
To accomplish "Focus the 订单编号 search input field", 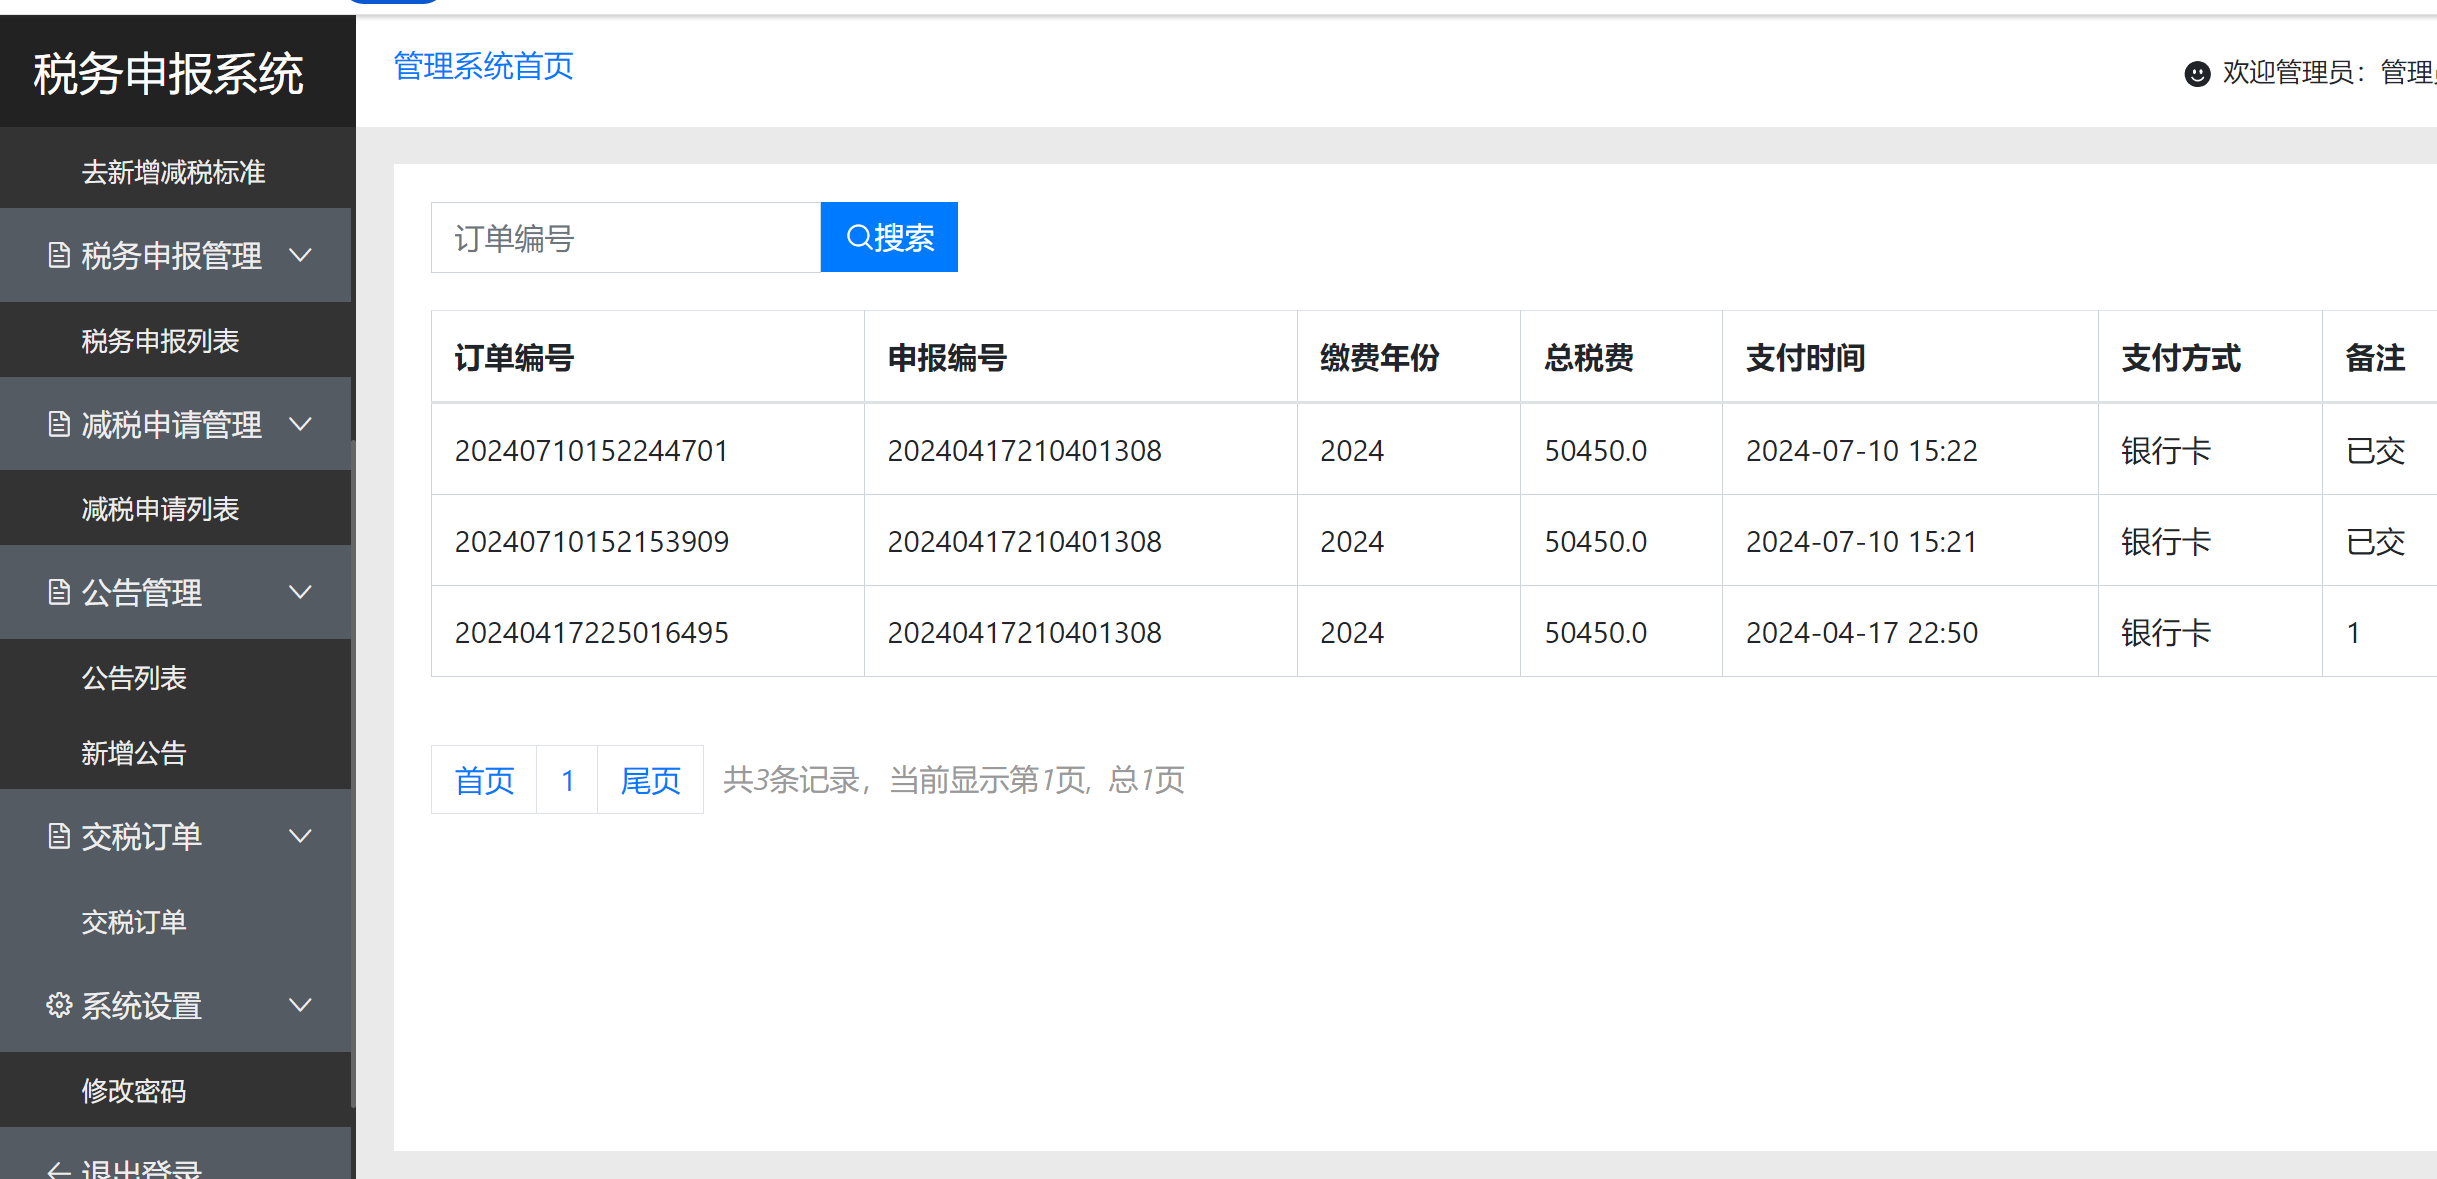I will (626, 237).
